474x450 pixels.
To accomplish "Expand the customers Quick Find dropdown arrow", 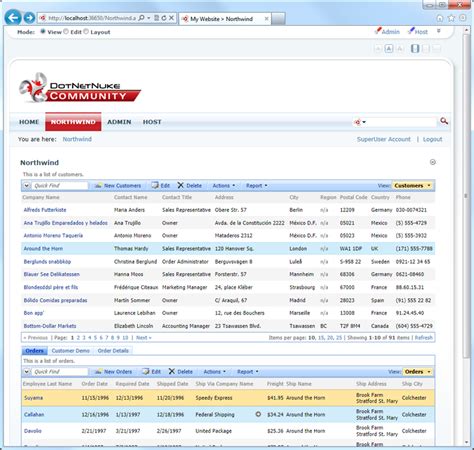I will [x=27, y=186].
